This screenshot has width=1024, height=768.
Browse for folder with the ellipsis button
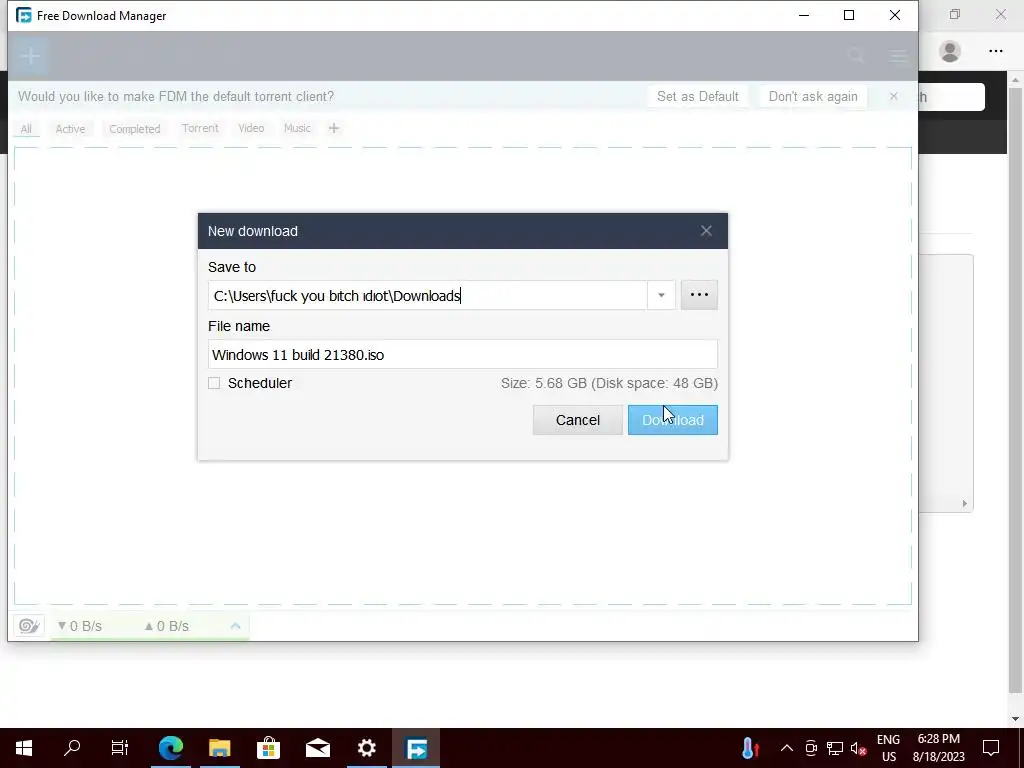(699, 295)
